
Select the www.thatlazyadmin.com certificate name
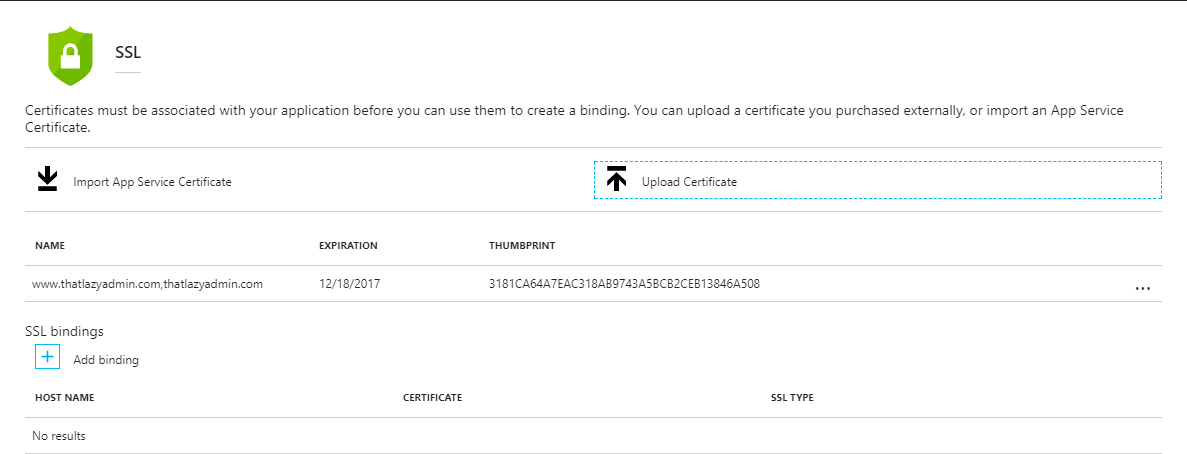[147, 284]
